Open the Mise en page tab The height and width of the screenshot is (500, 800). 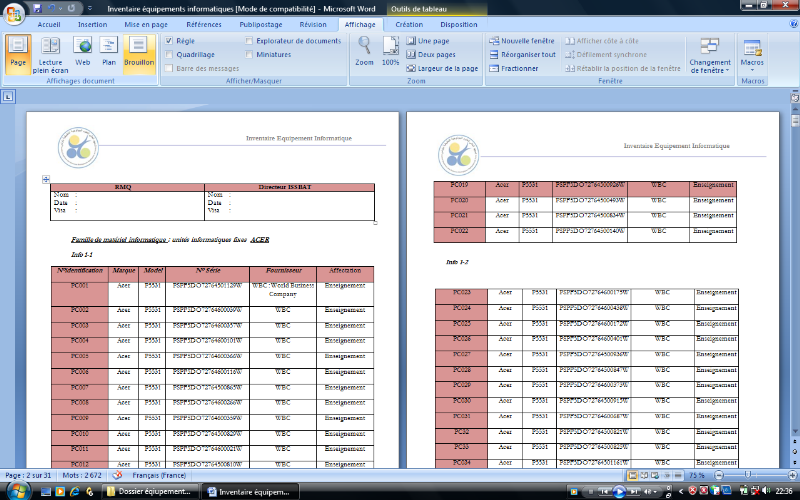tap(146, 24)
